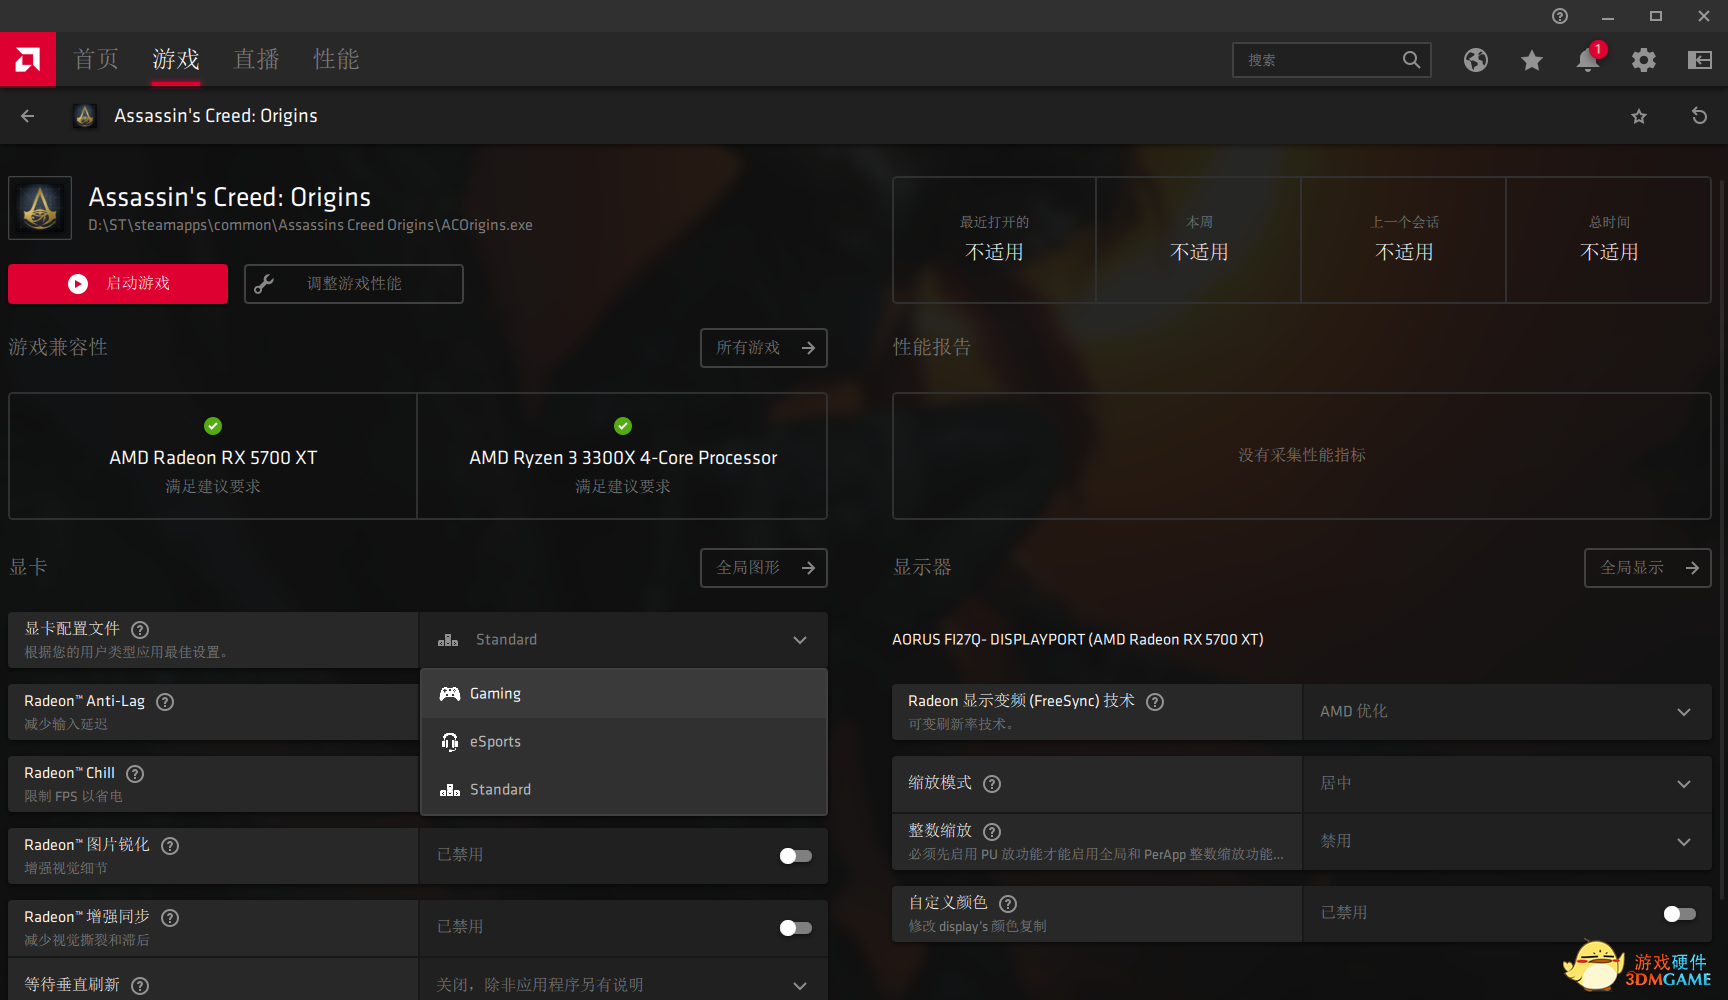The image size is (1728, 1000).
Task: Collapse the 显卡配置文件 Standard dropdown
Action: point(623,640)
